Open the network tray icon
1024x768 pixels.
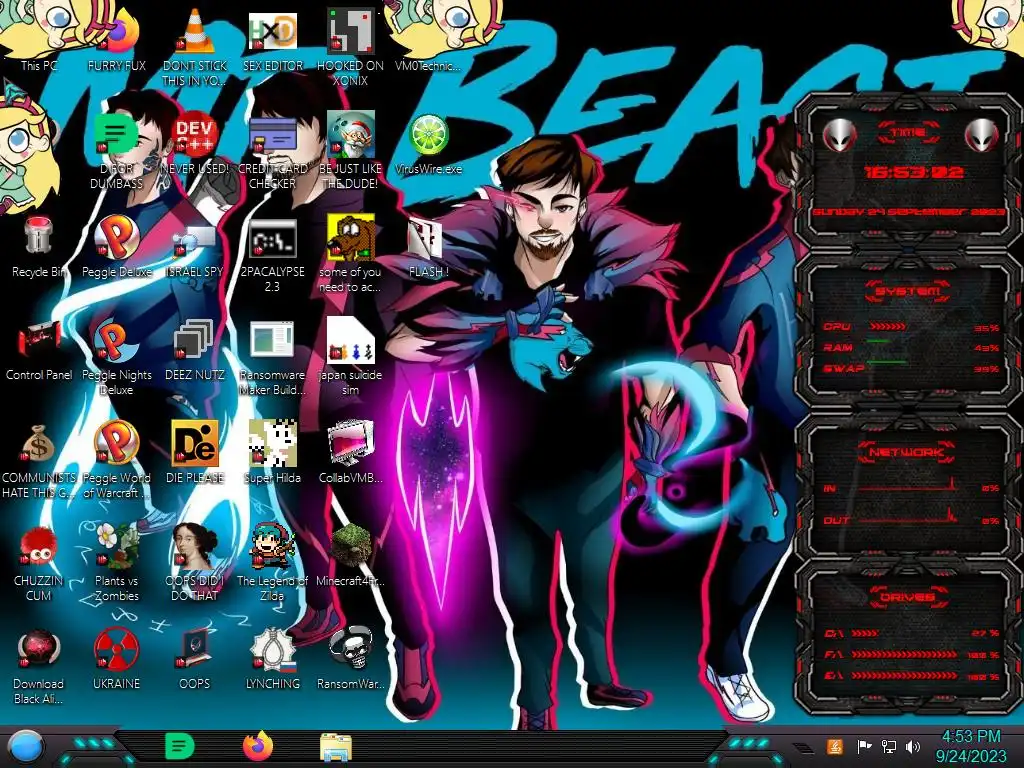click(889, 746)
